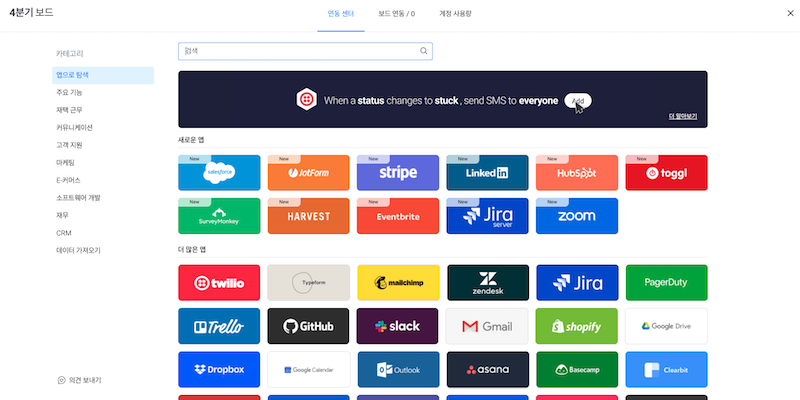The width and height of the screenshot is (800, 400).
Task: Select the Outlook integration tile
Action: [x=398, y=369]
